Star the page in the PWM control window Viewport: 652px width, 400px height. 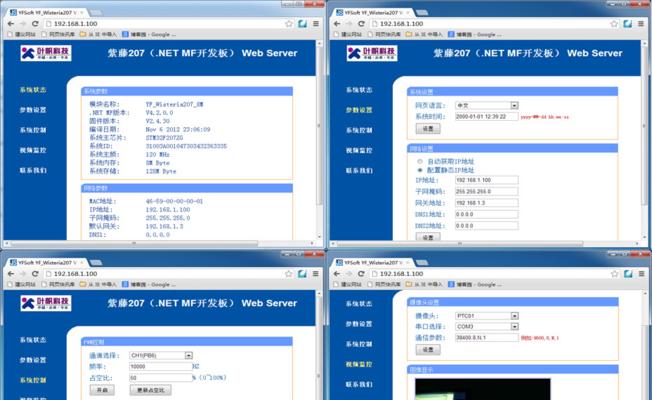tap(289, 274)
